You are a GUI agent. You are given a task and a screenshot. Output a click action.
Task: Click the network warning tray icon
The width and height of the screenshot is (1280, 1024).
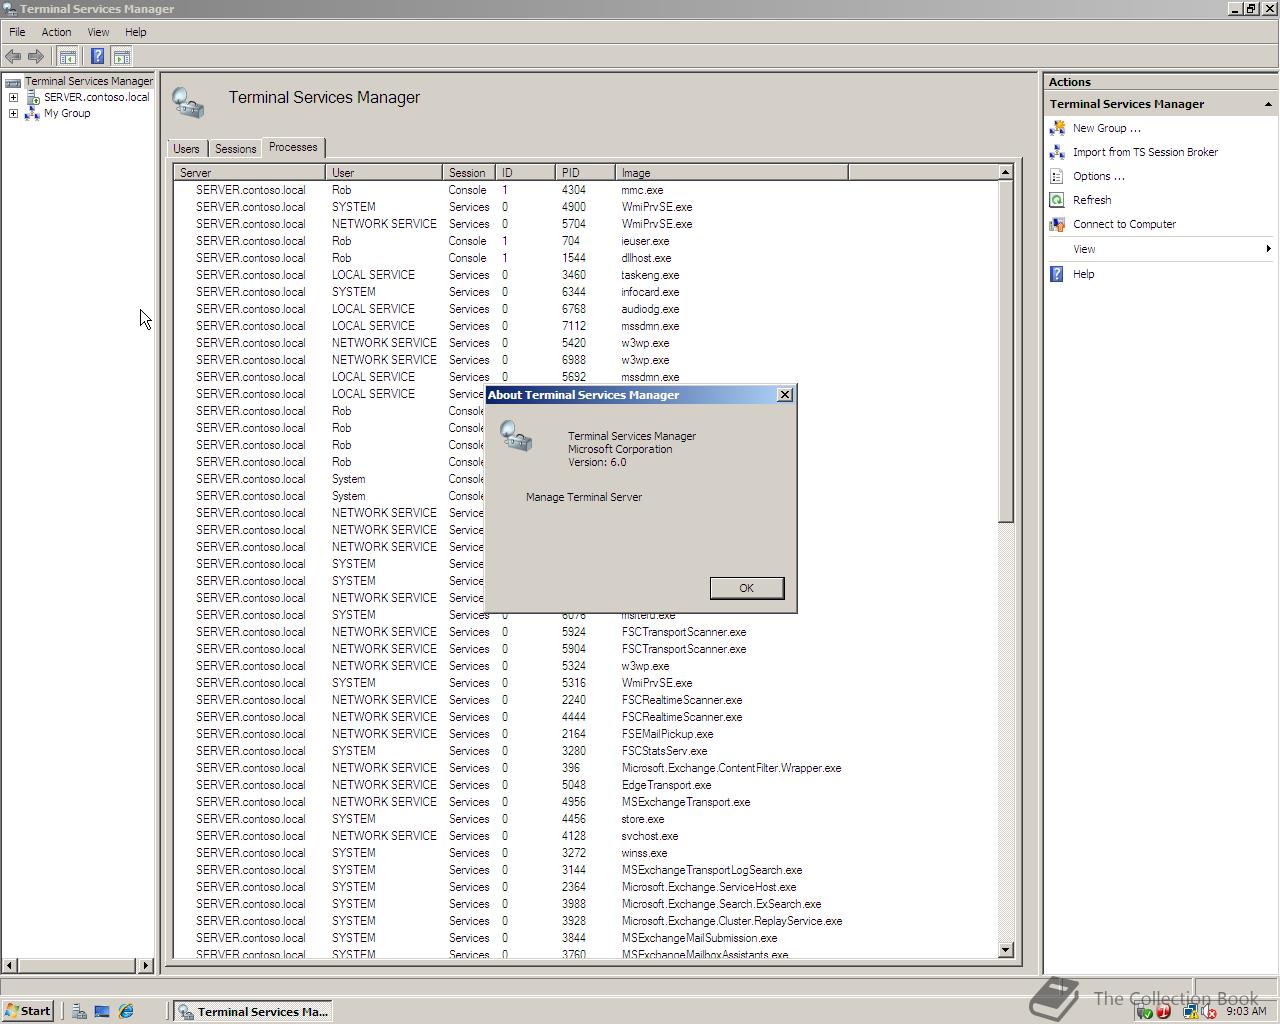[1190, 1012]
